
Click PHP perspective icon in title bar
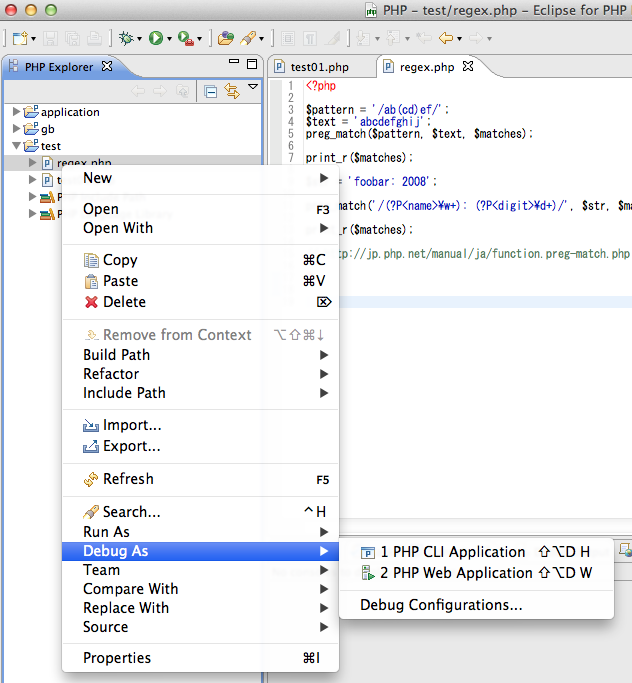[371, 10]
